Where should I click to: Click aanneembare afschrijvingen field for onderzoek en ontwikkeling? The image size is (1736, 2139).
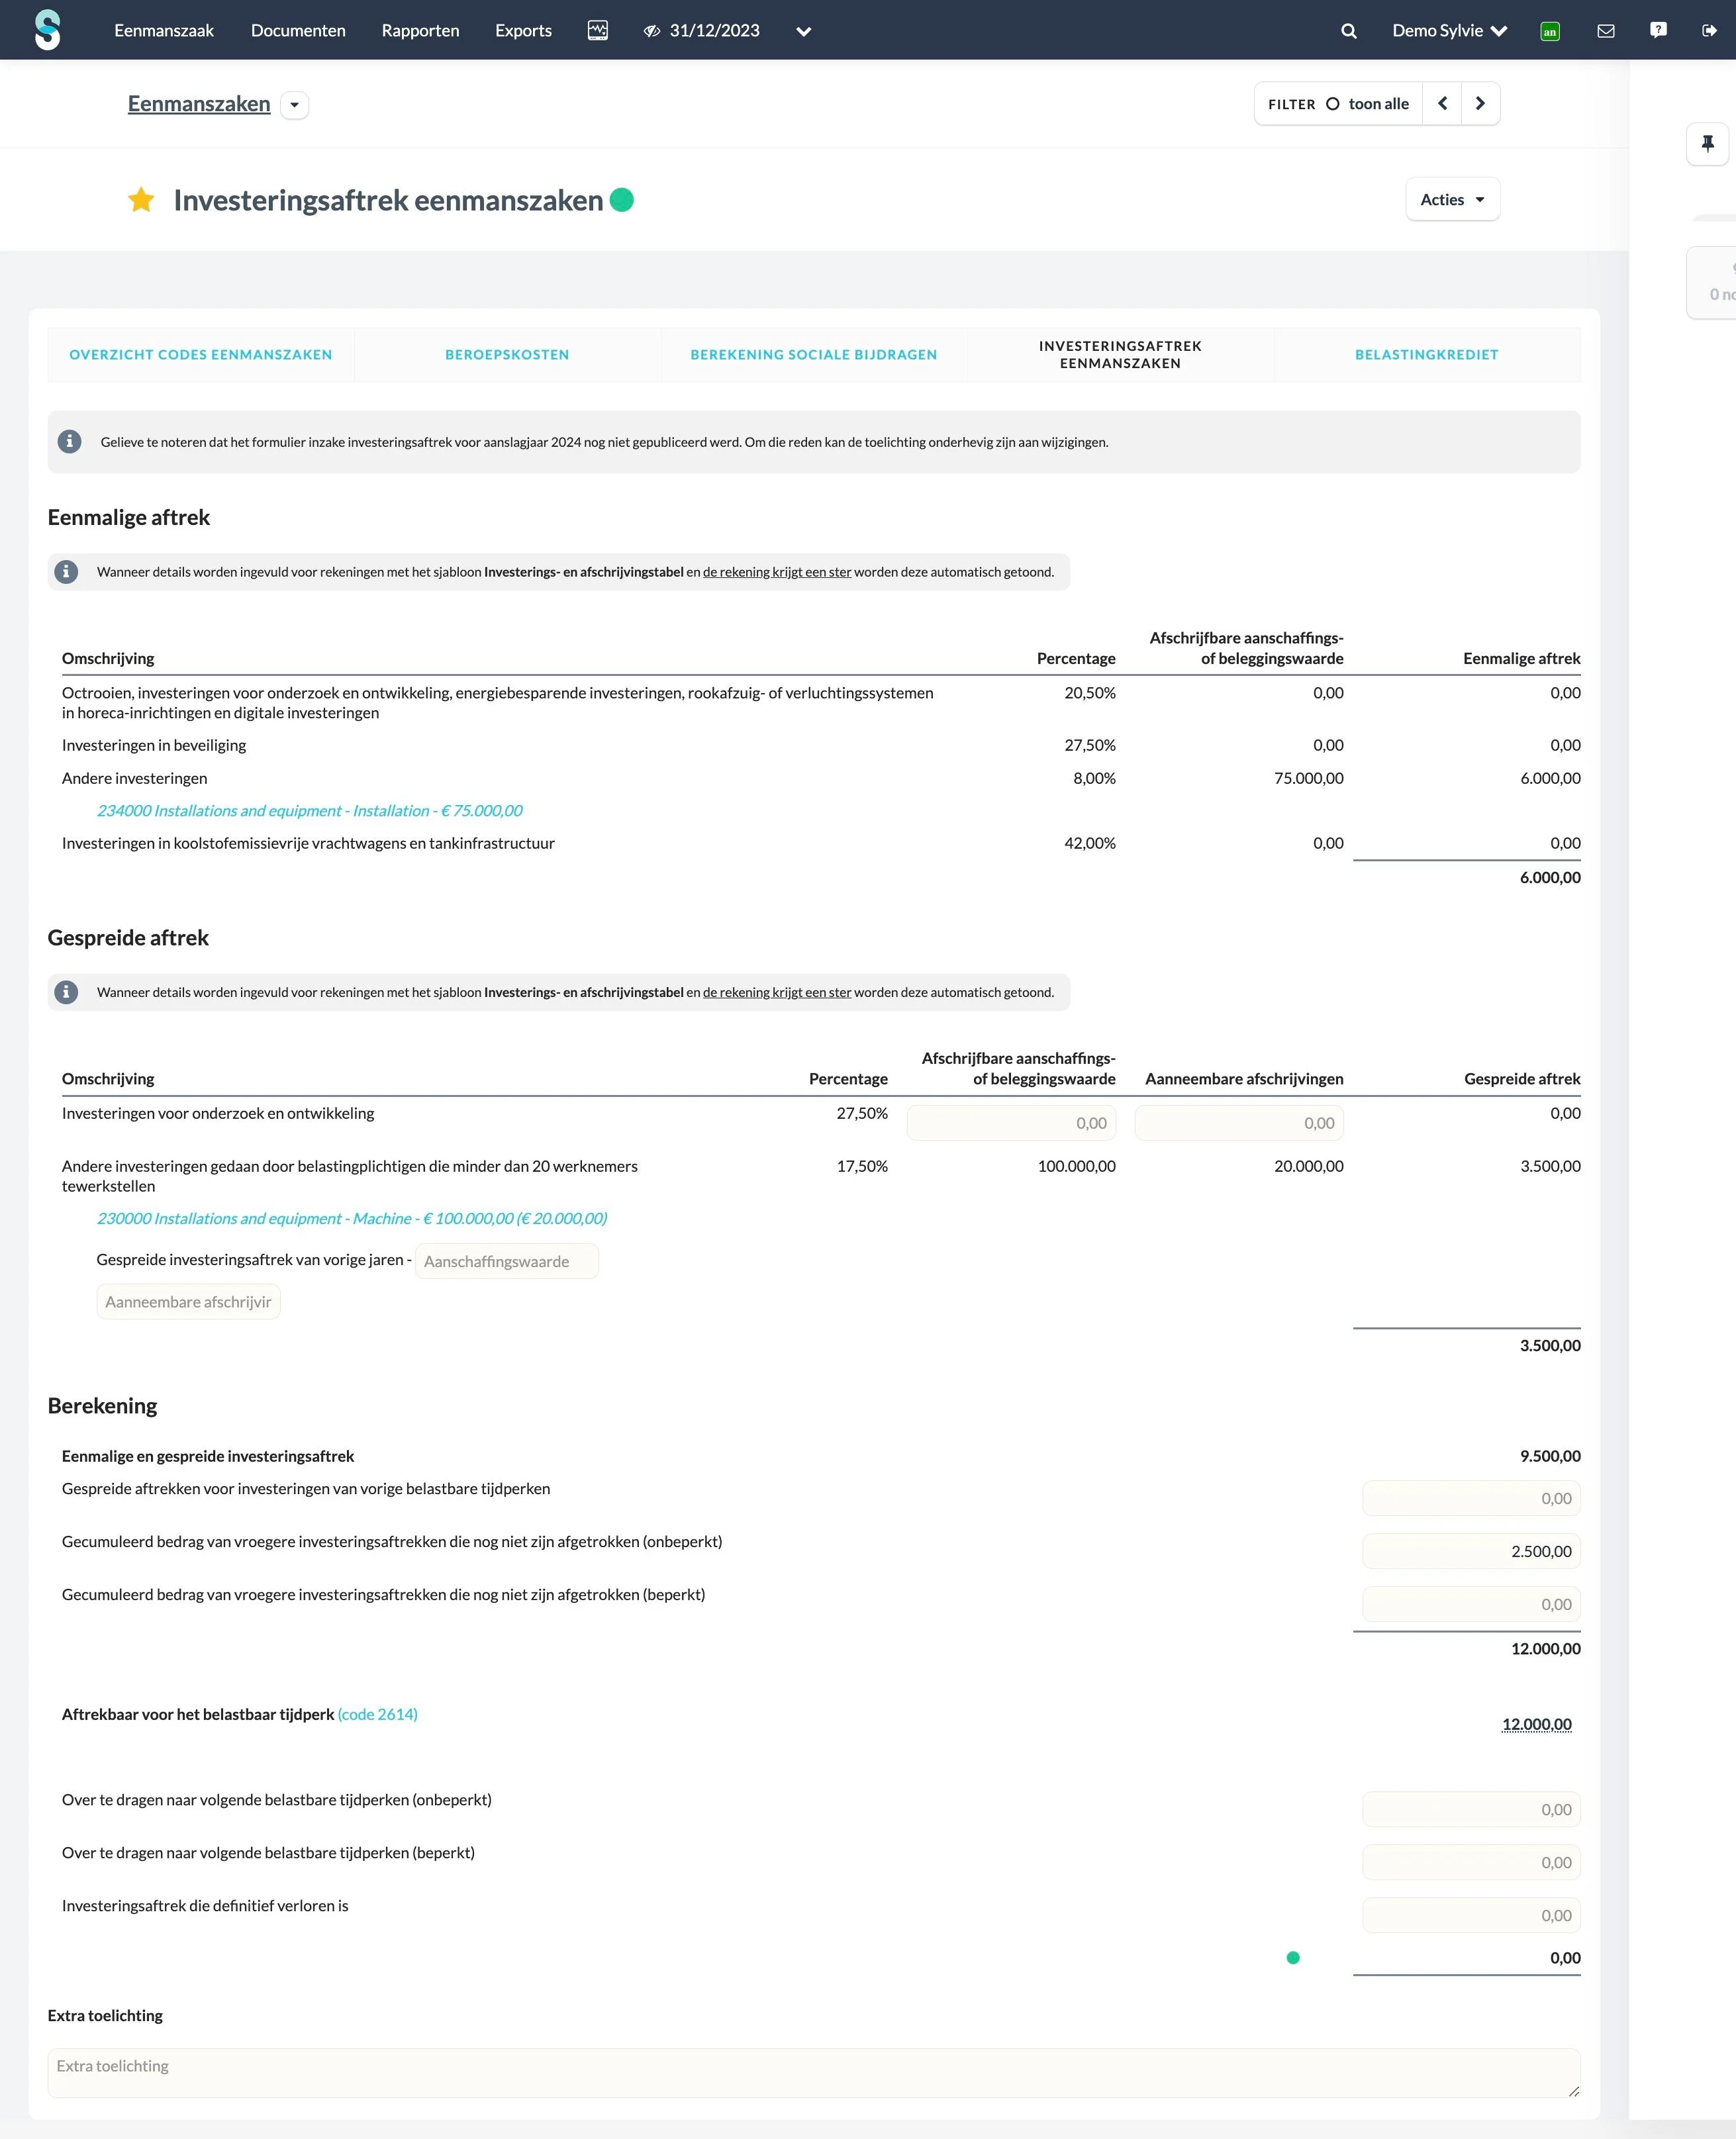coord(1239,1123)
